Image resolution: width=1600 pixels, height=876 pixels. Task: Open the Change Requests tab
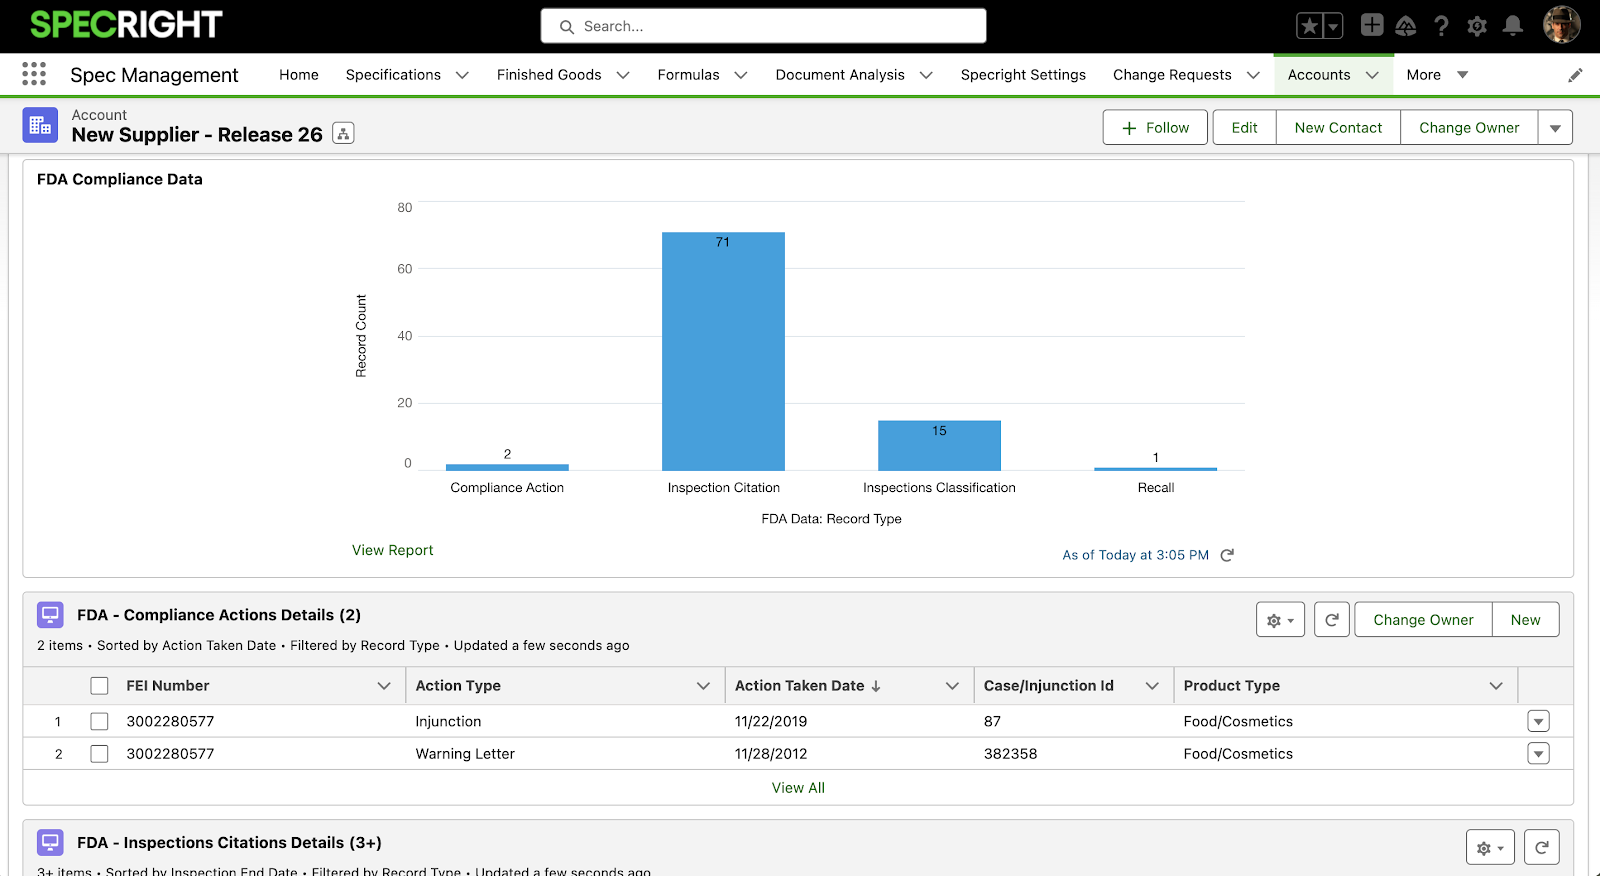[x=1172, y=75]
